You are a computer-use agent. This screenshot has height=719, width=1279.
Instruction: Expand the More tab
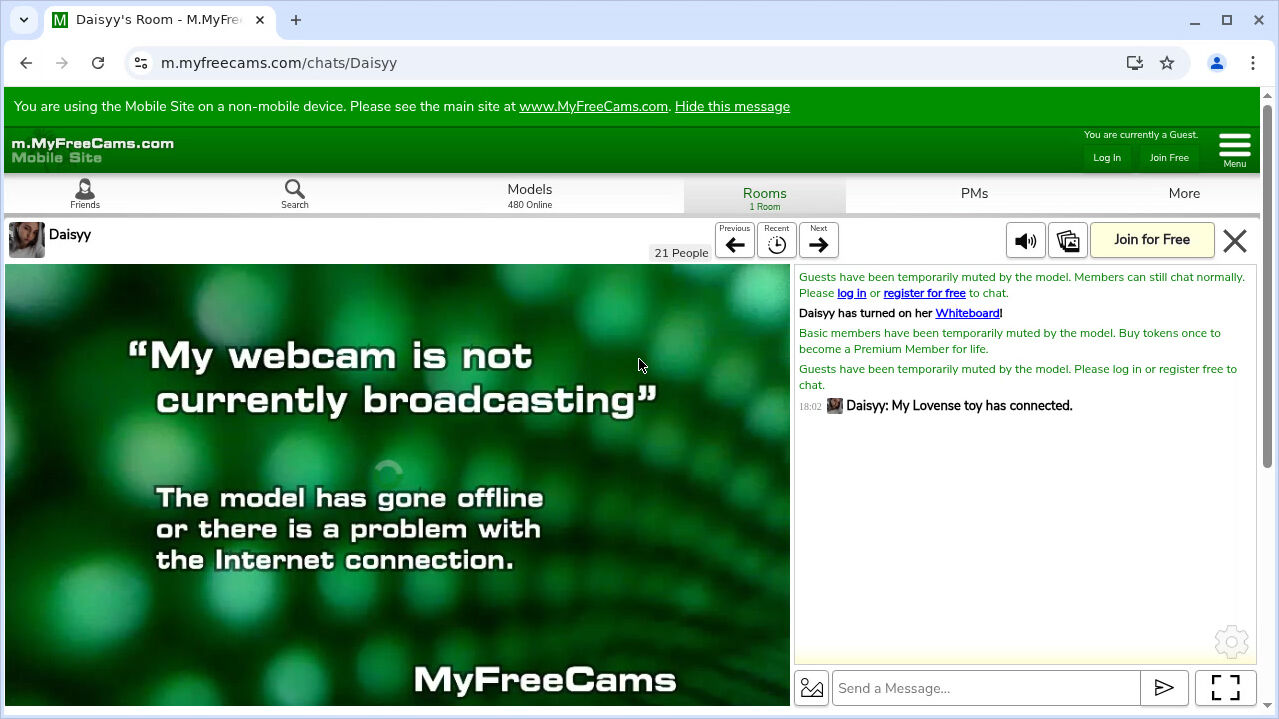[1184, 194]
